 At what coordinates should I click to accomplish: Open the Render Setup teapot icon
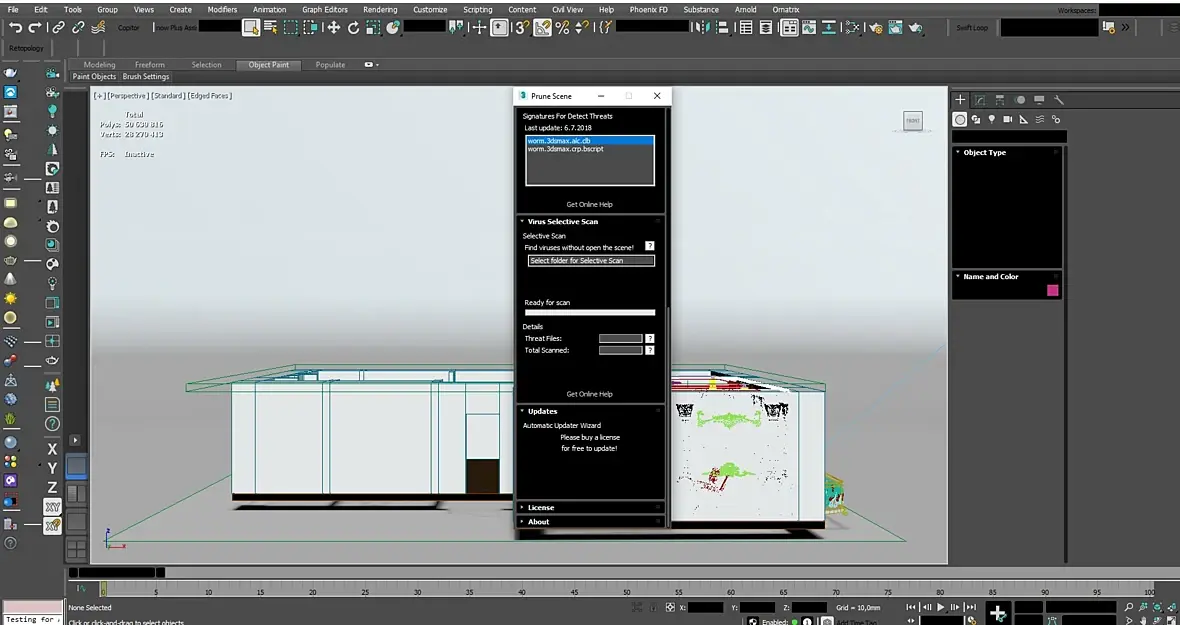875,28
